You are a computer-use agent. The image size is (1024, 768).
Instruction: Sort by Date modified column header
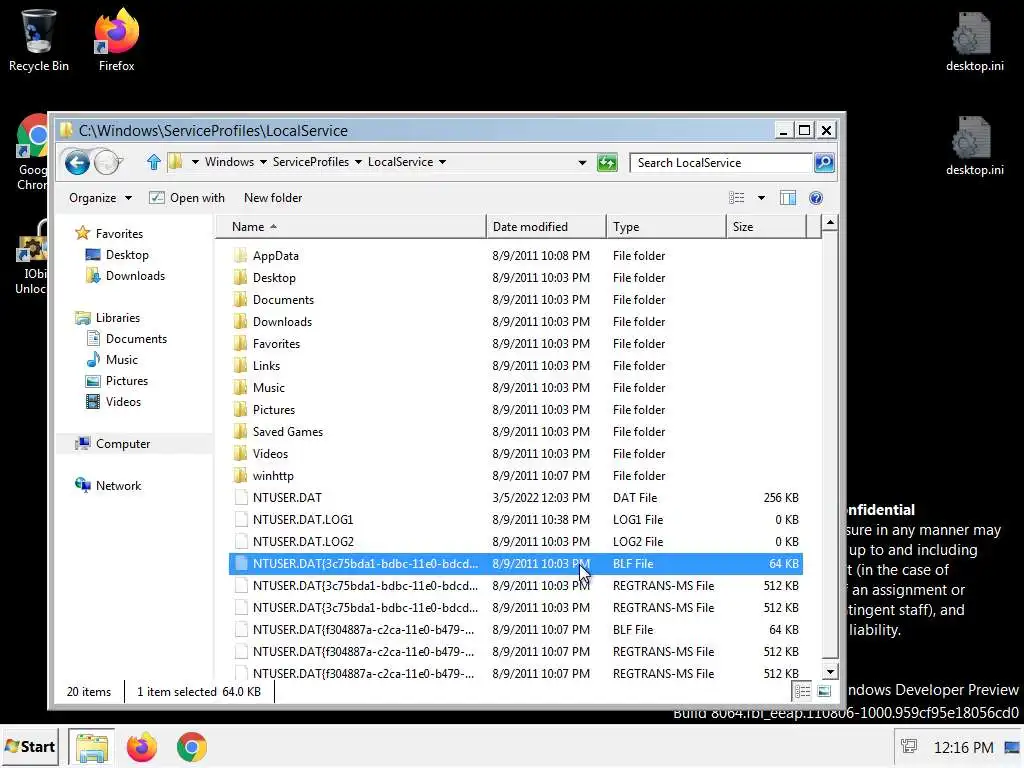(546, 227)
